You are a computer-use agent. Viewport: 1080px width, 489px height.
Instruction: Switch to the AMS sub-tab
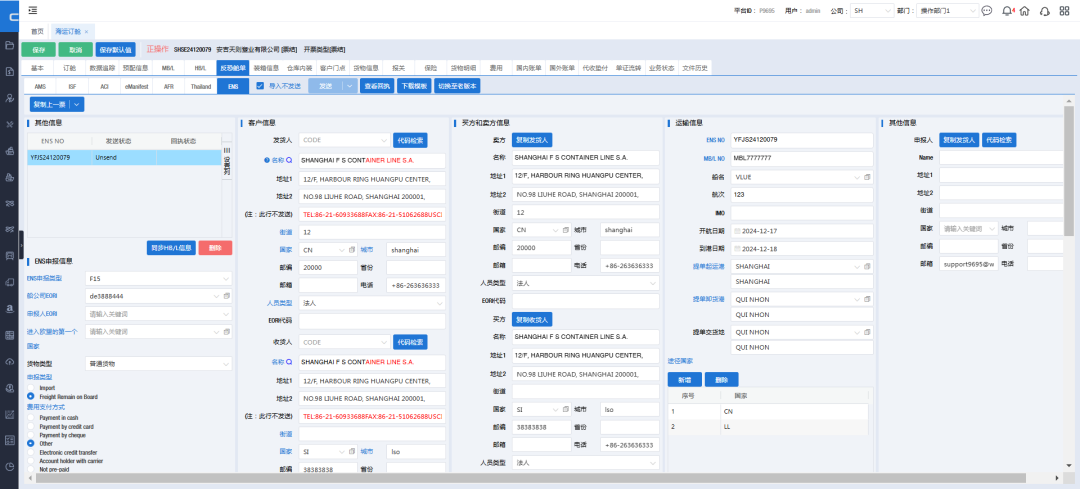coord(40,87)
